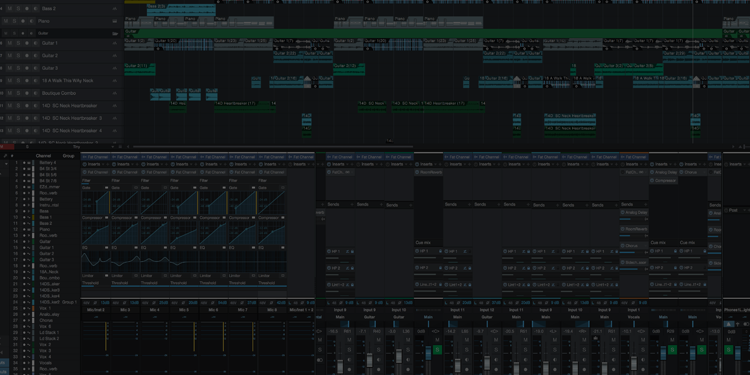Toggle the Limiter on Mic 5 Fat Channel
This screenshot has height=375, width=750.
coord(195,276)
